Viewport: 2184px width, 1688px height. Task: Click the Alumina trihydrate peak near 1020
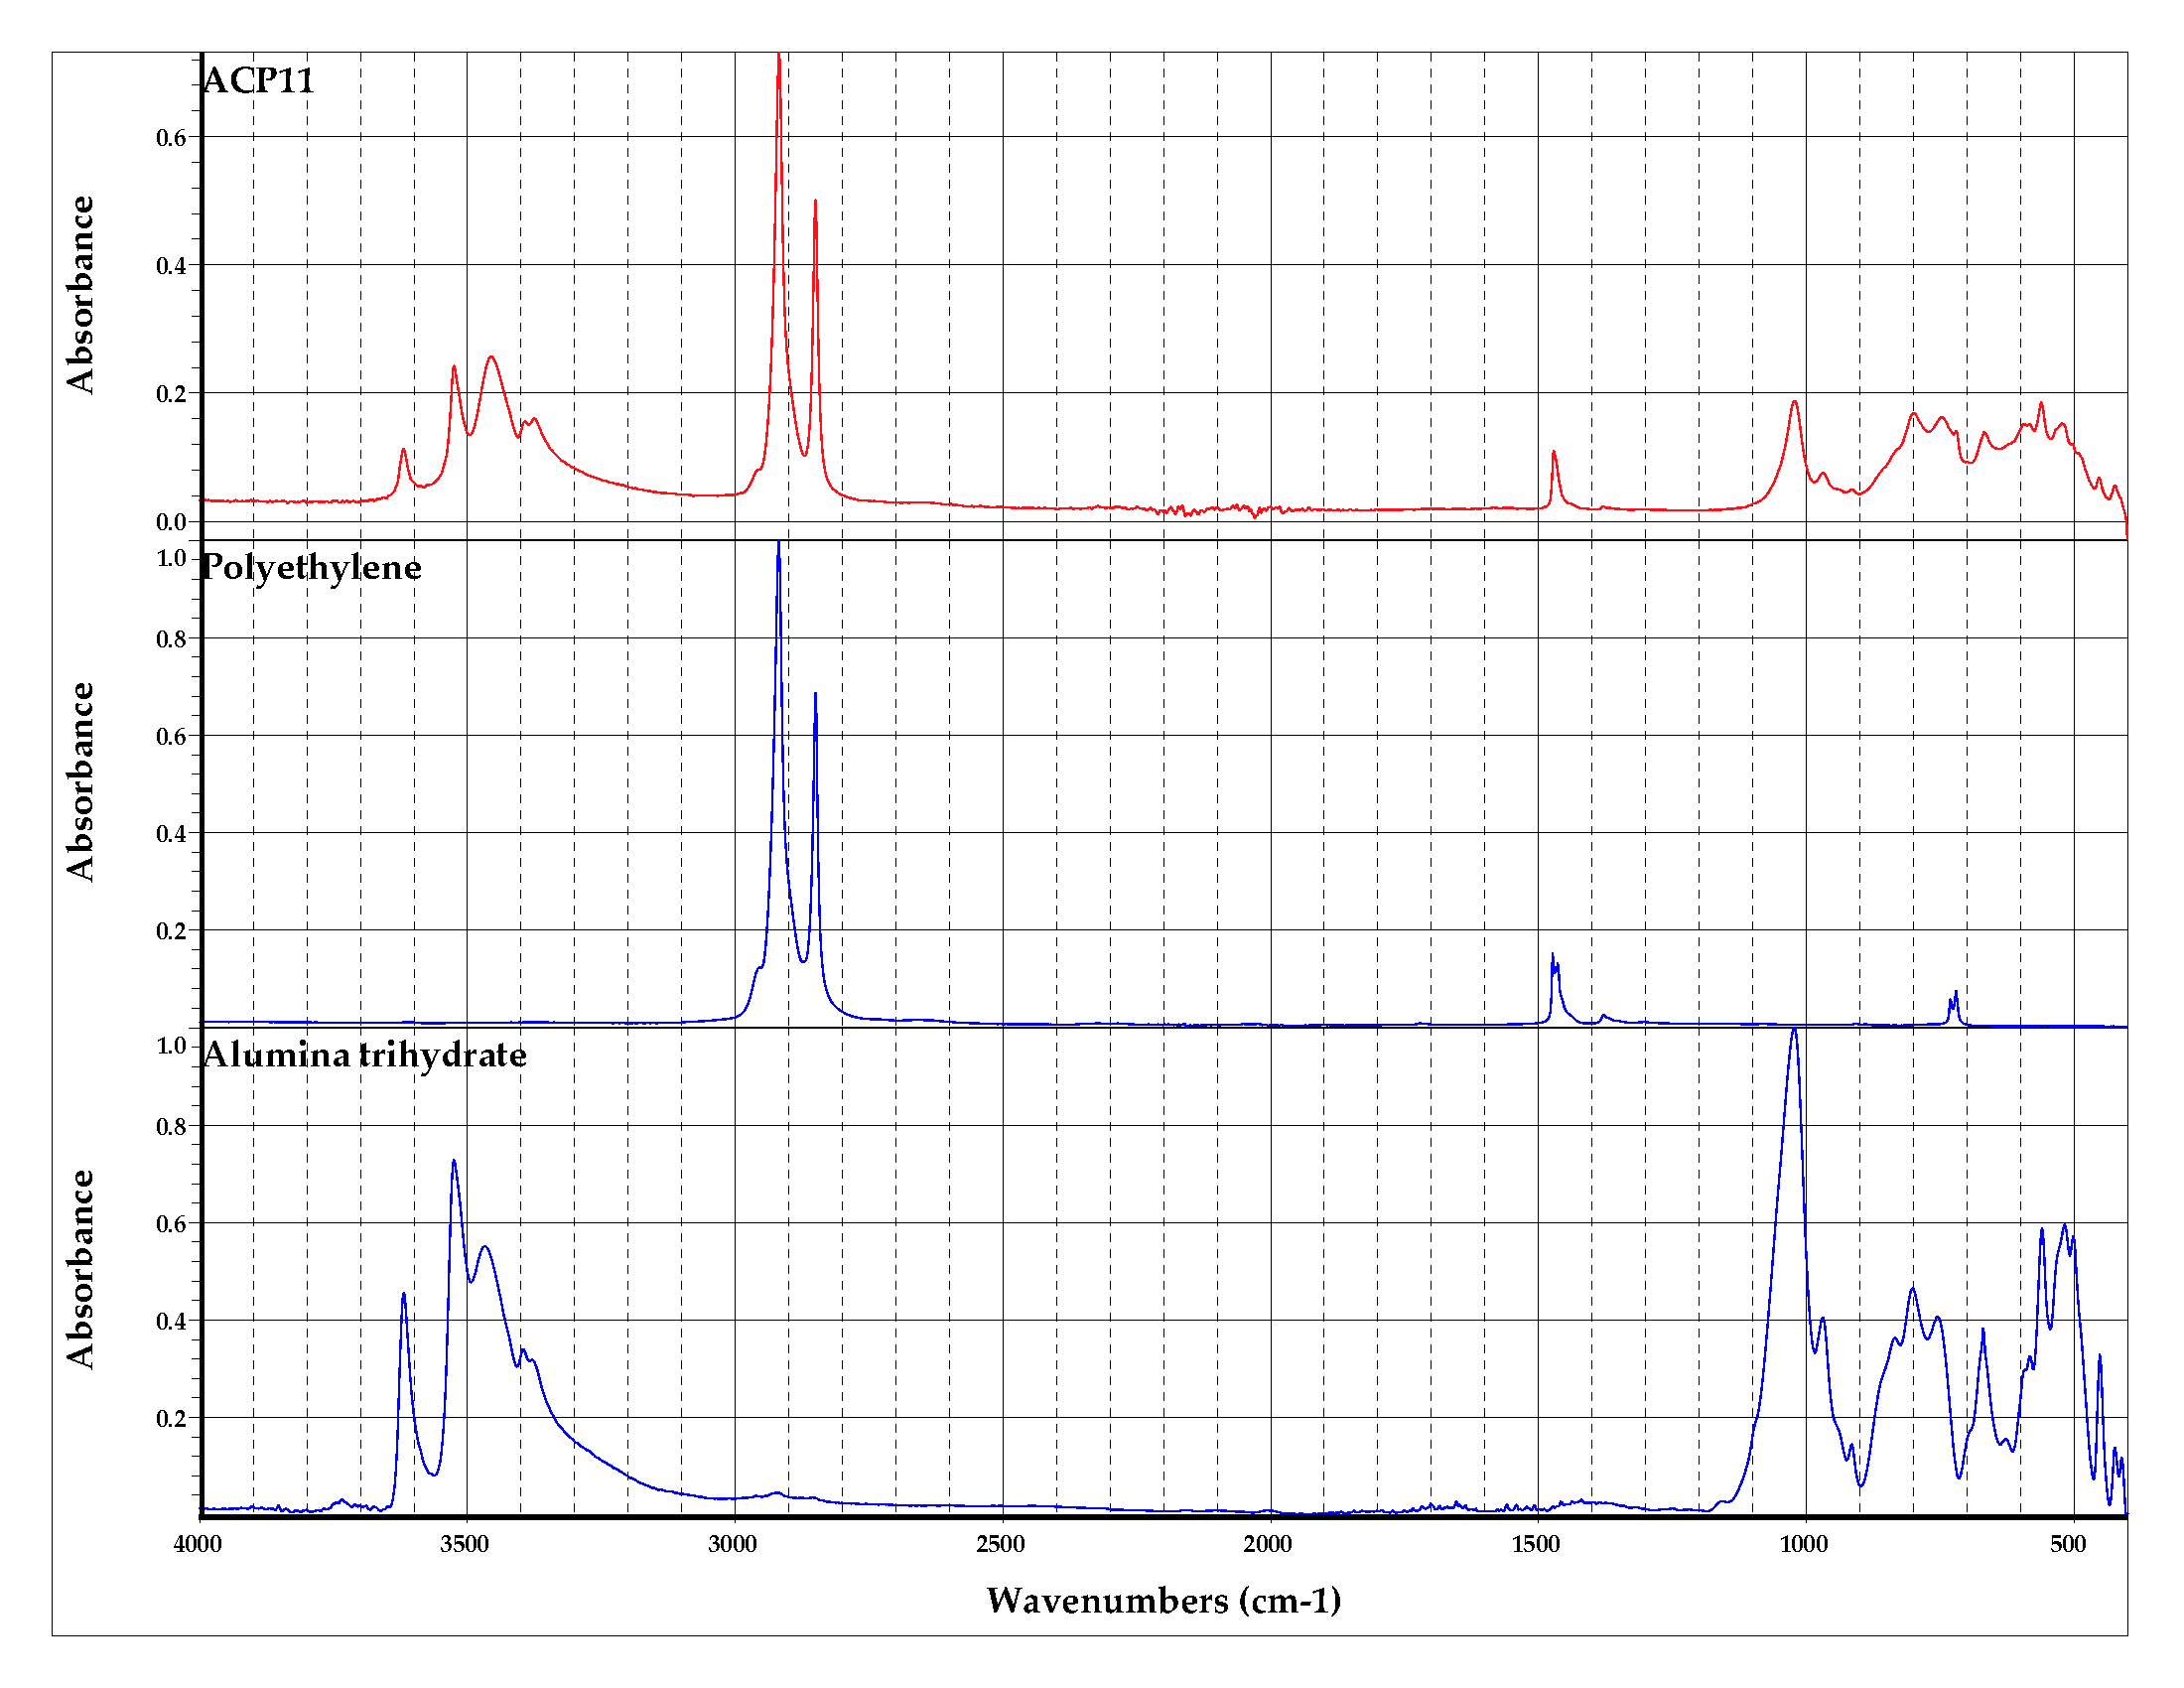(x=1794, y=1036)
